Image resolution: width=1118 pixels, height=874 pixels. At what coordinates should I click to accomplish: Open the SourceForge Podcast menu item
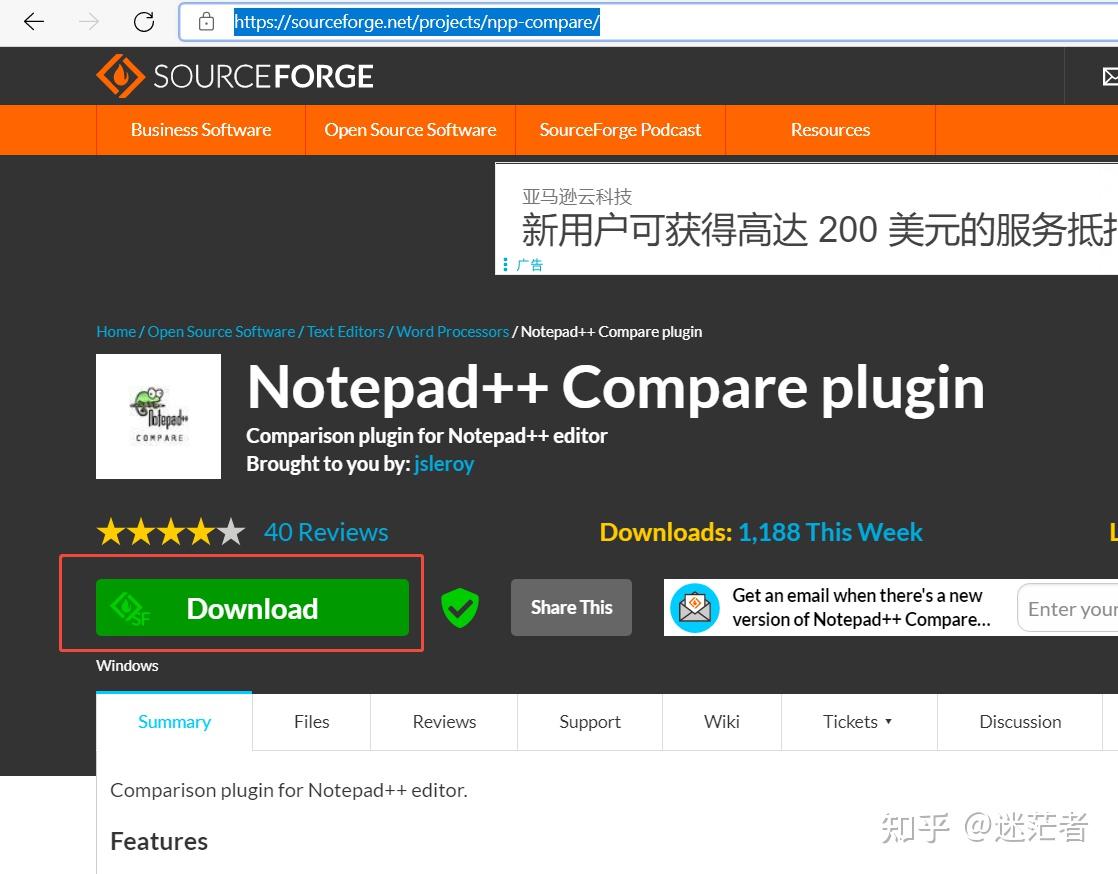point(620,130)
